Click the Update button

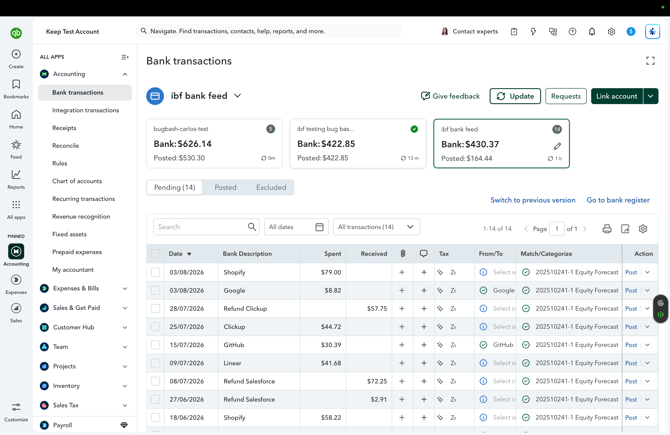(x=515, y=96)
